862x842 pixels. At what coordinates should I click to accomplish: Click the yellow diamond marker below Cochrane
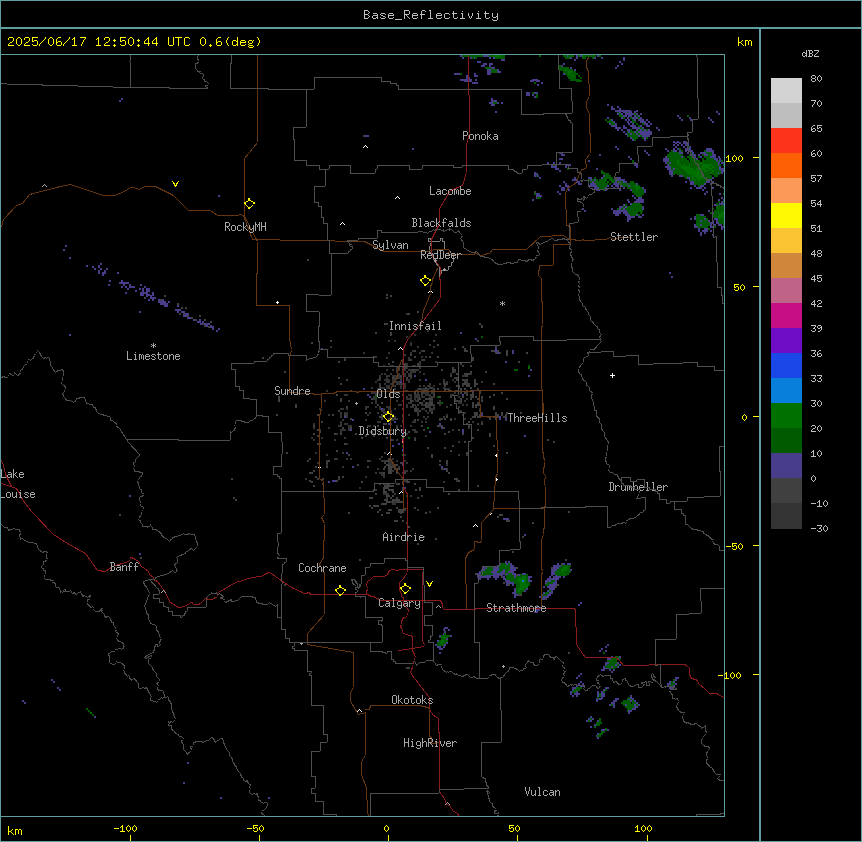[340, 590]
